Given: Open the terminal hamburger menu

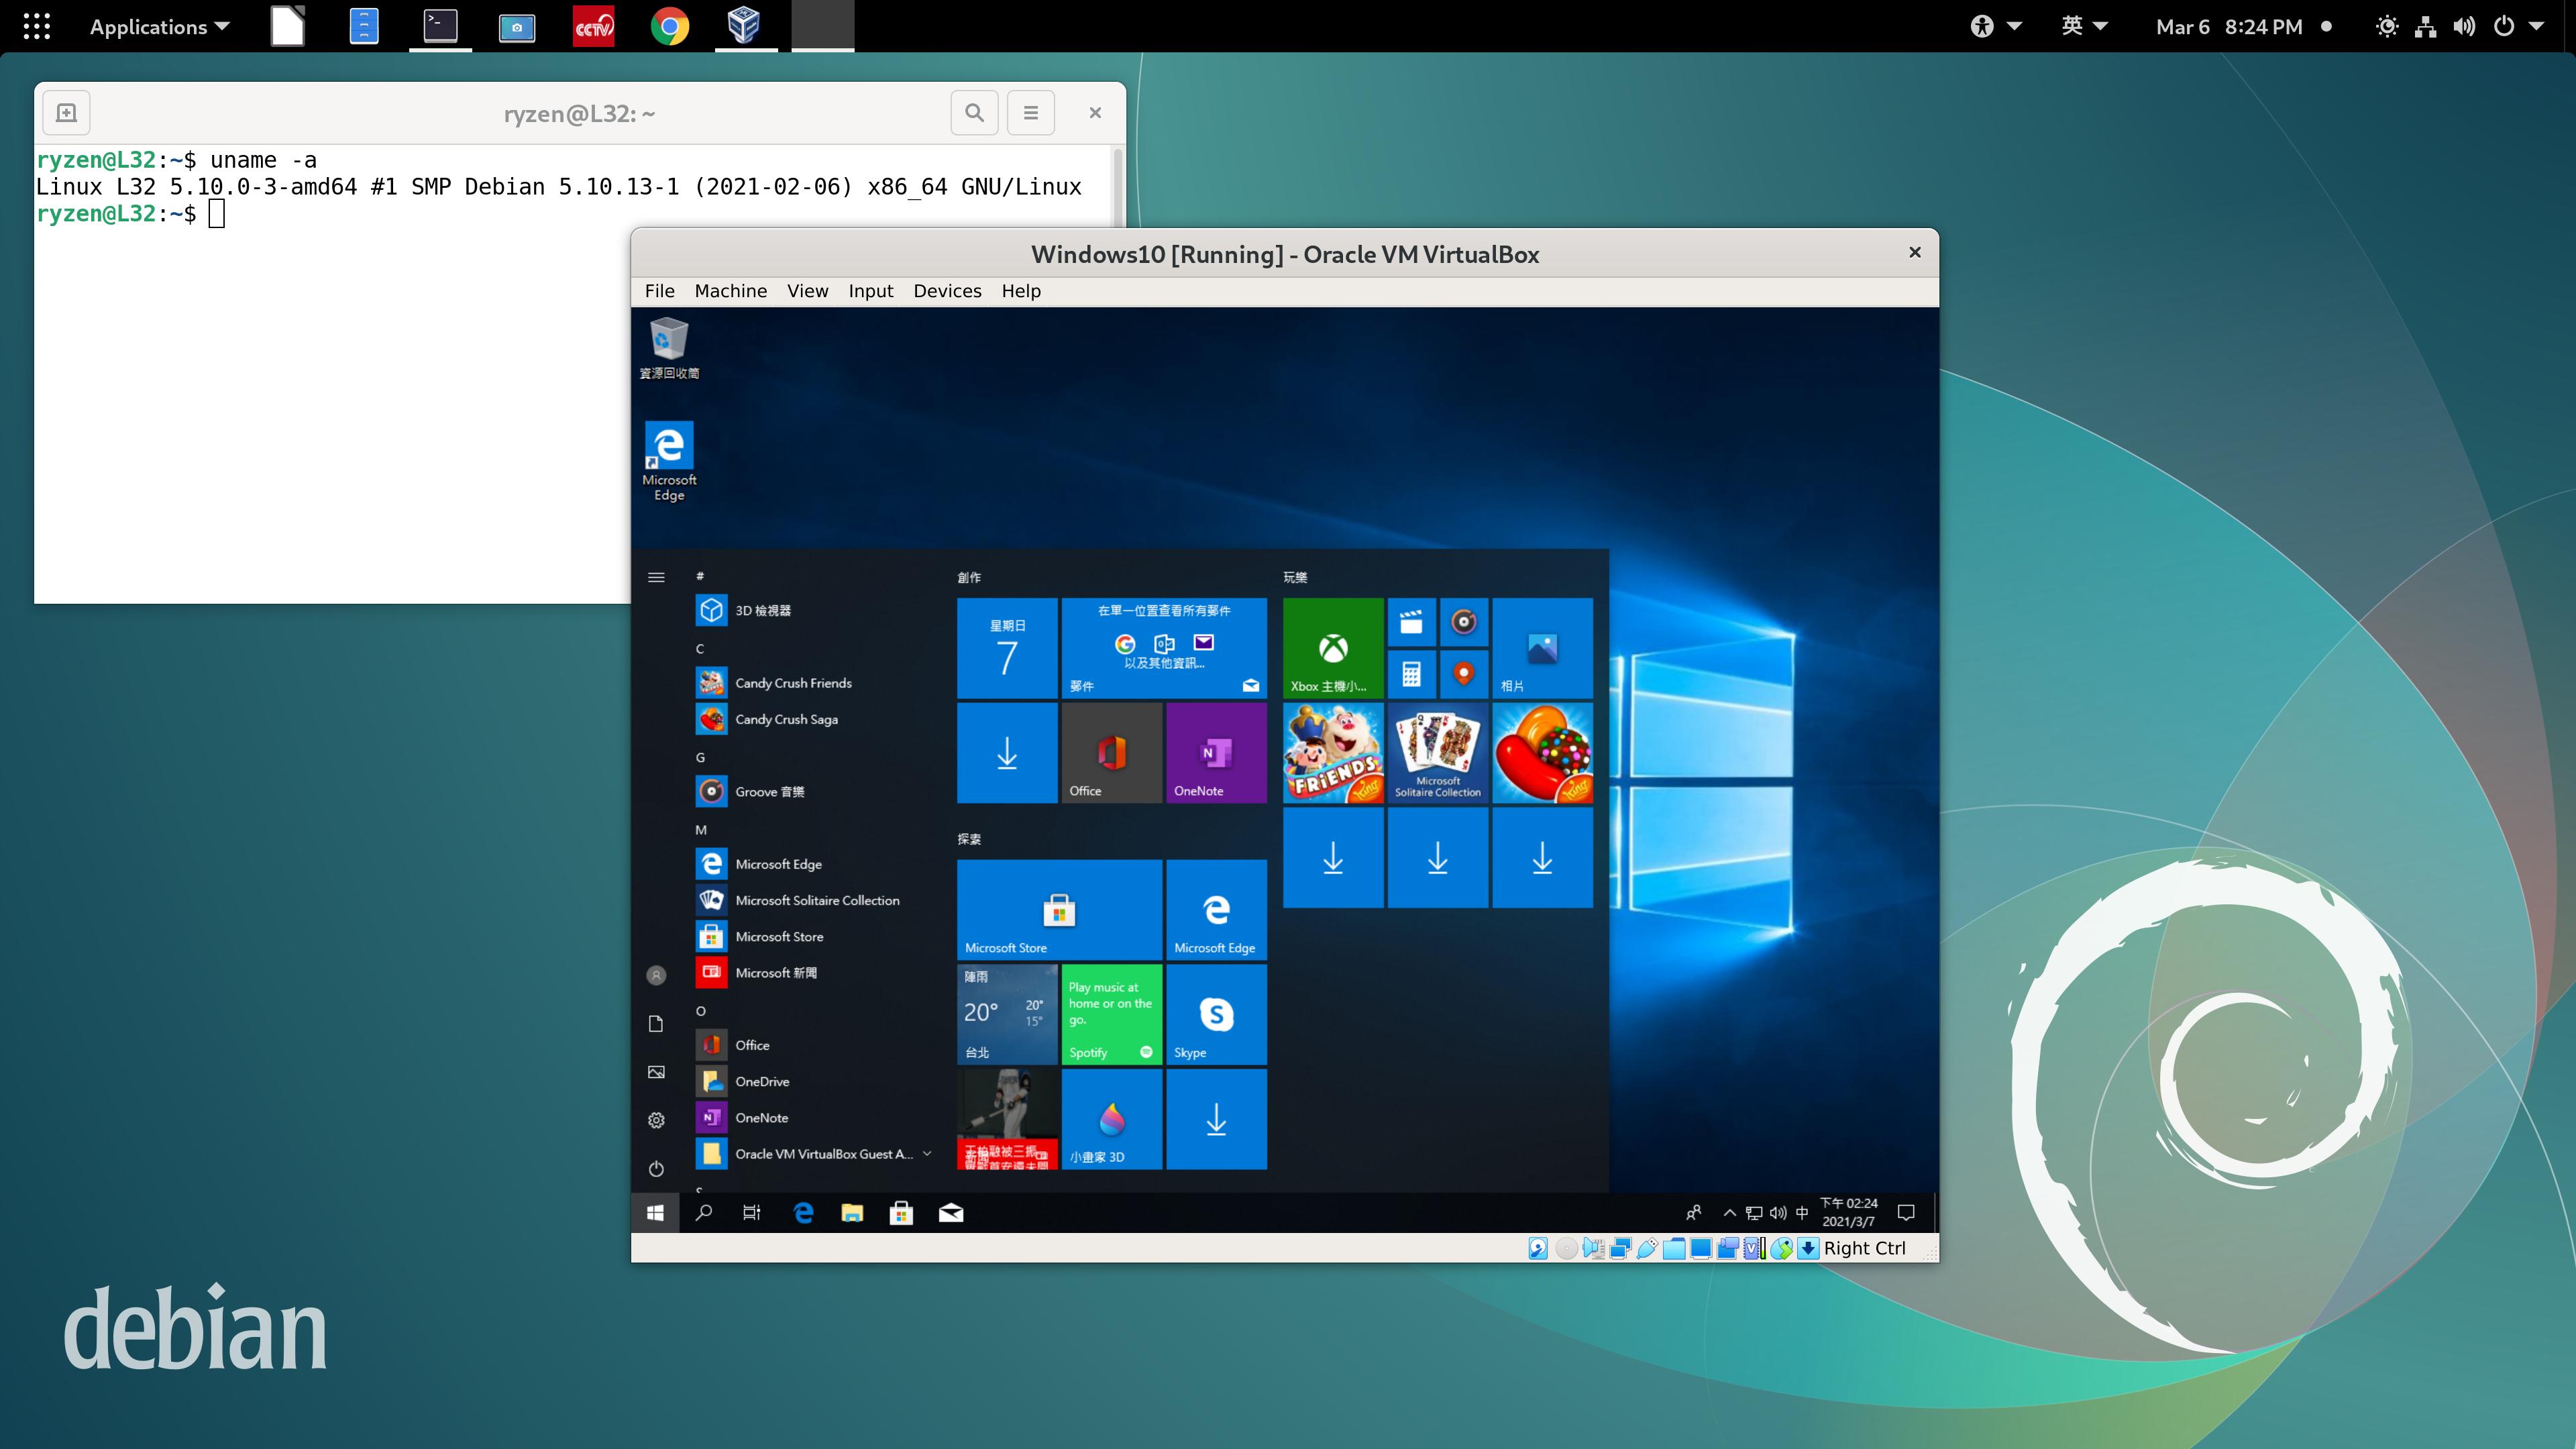Looking at the screenshot, I should pyautogui.click(x=1031, y=113).
